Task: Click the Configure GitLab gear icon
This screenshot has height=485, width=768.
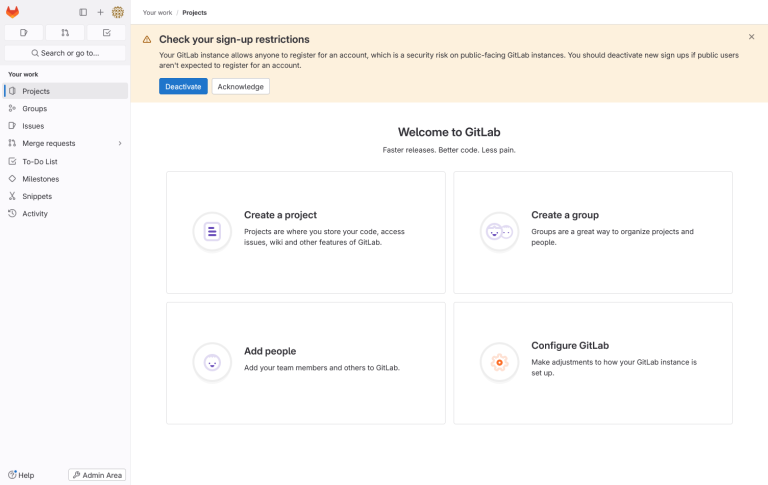Action: click(x=499, y=363)
